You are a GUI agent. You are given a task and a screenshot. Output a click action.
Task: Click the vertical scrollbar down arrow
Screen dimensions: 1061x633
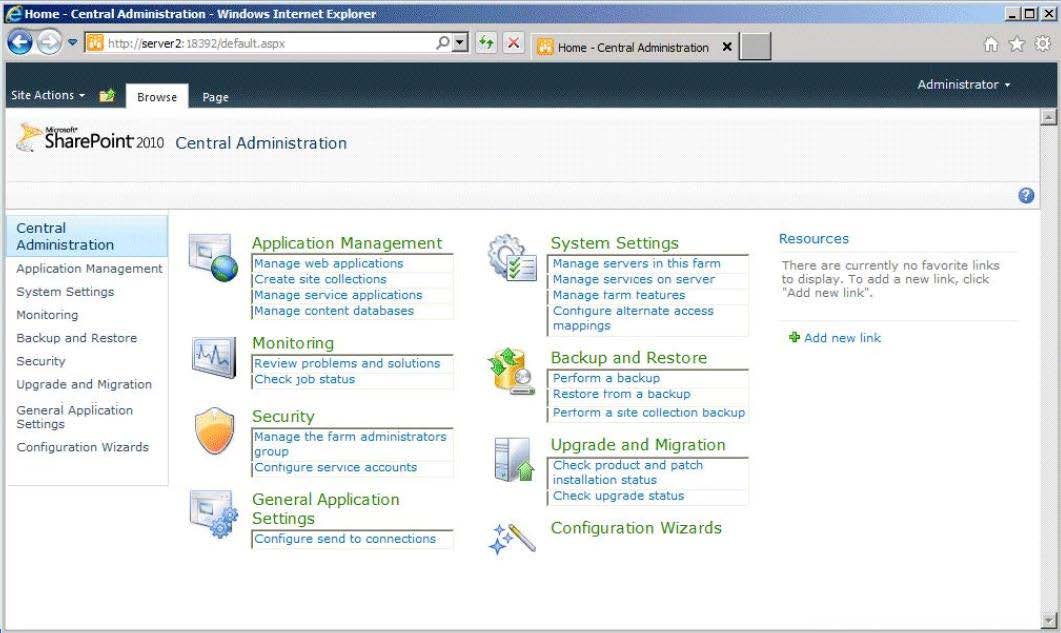1048,619
